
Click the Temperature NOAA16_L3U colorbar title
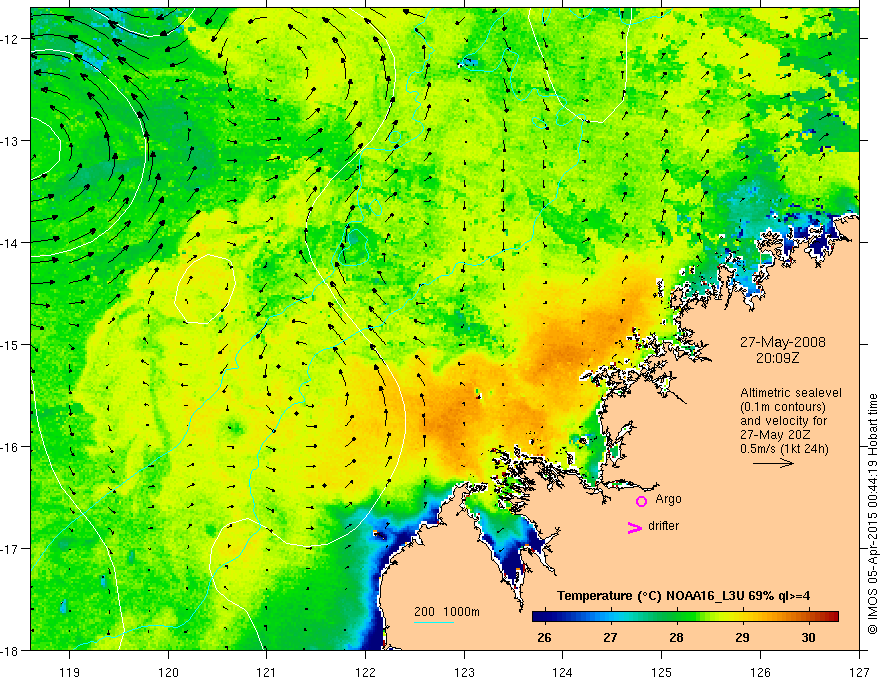pyautogui.click(x=684, y=596)
